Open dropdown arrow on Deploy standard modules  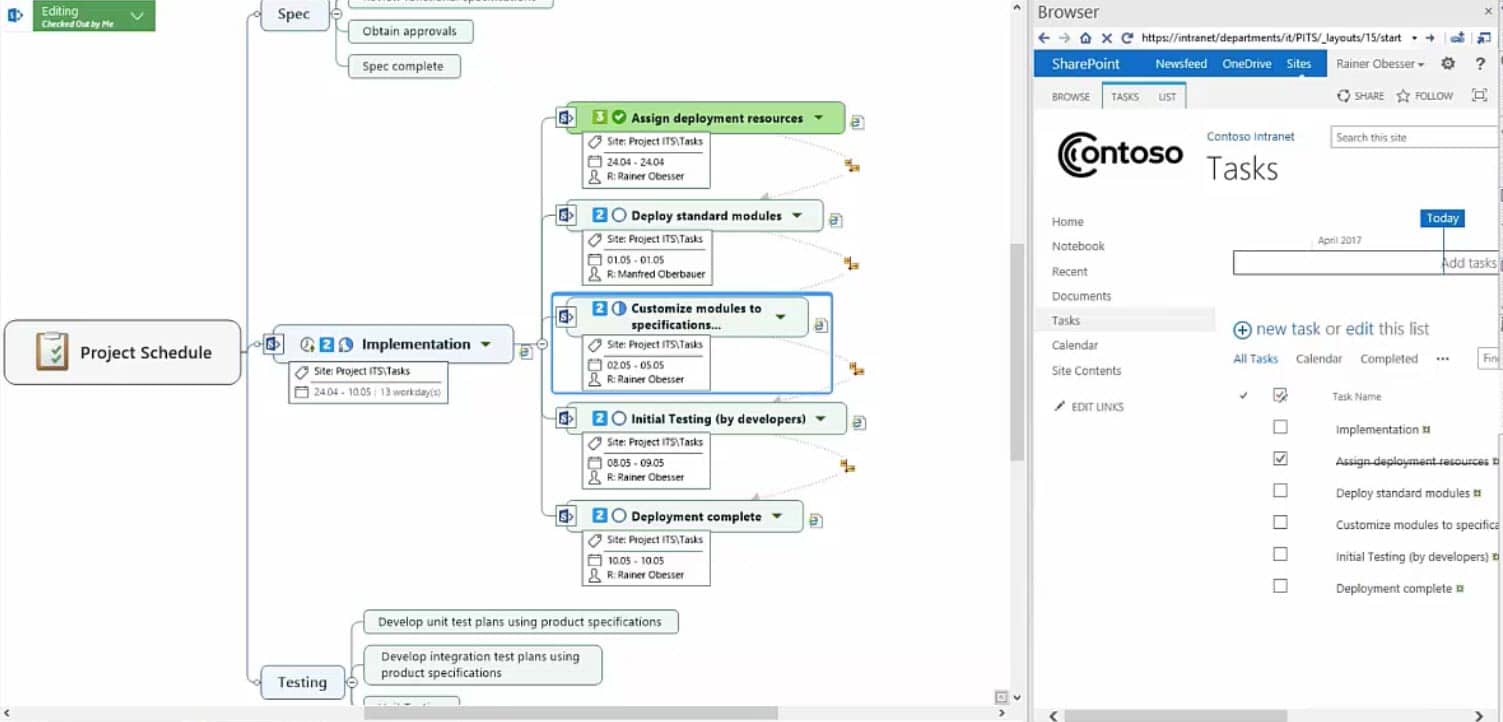click(797, 215)
